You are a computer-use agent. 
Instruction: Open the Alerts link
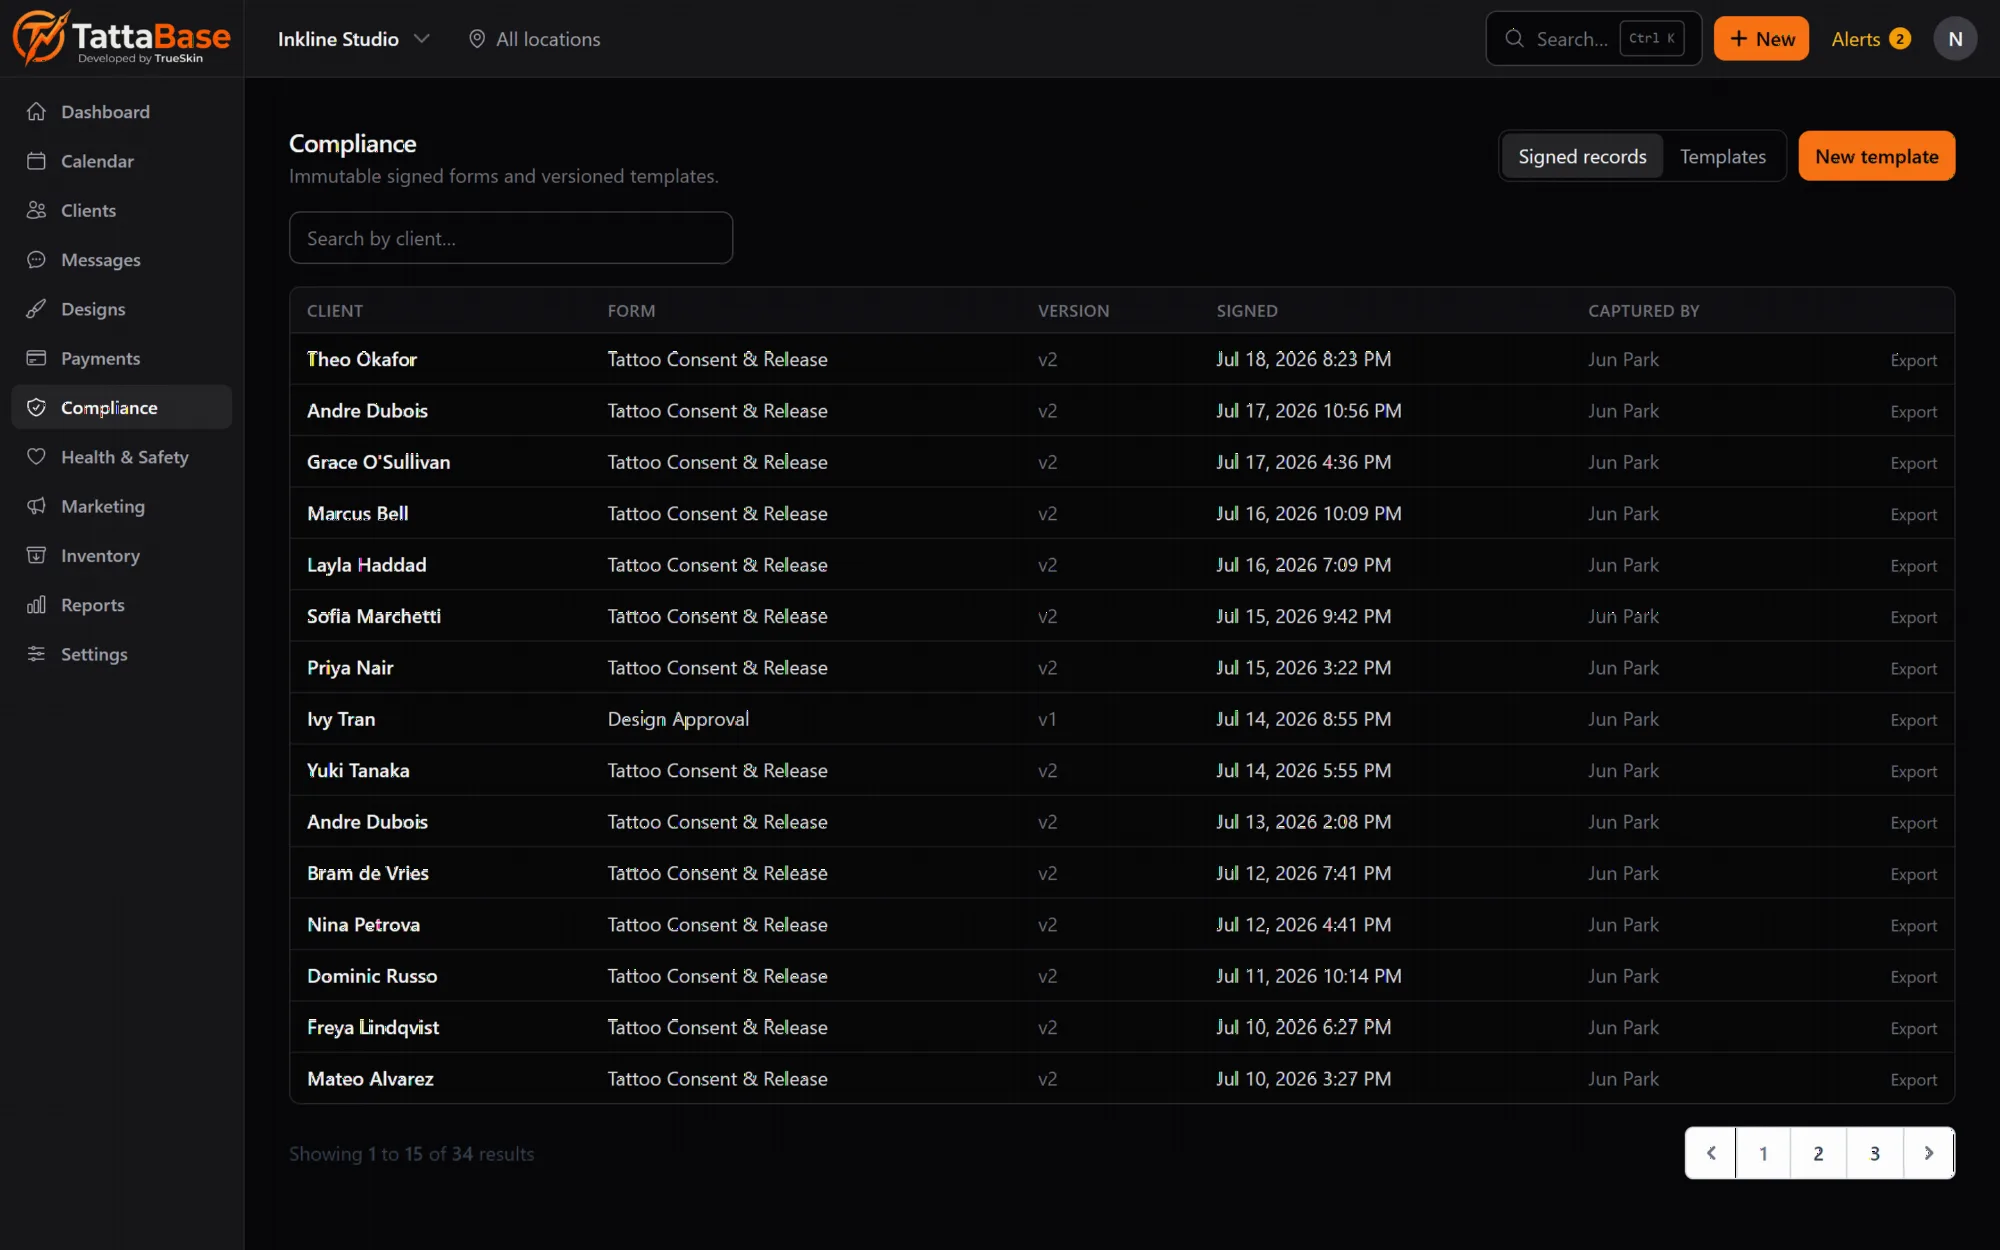click(x=1871, y=39)
